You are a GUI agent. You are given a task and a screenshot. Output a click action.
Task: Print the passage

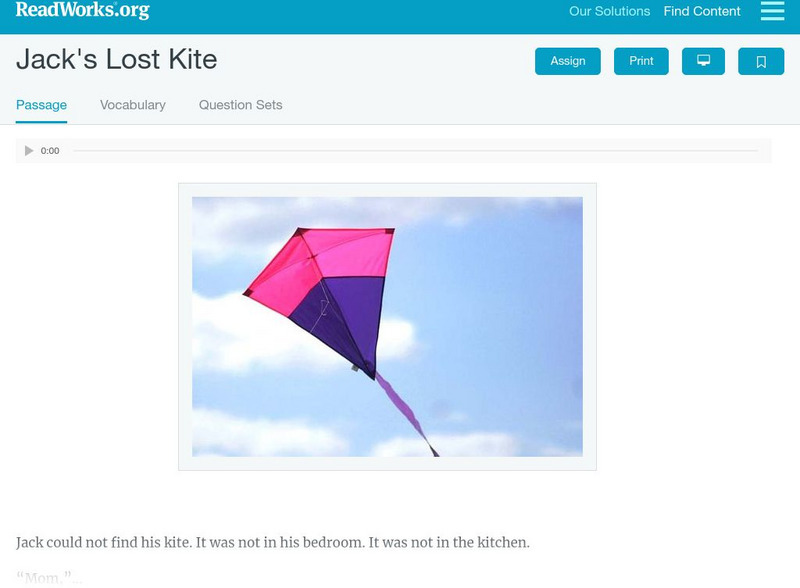point(641,61)
